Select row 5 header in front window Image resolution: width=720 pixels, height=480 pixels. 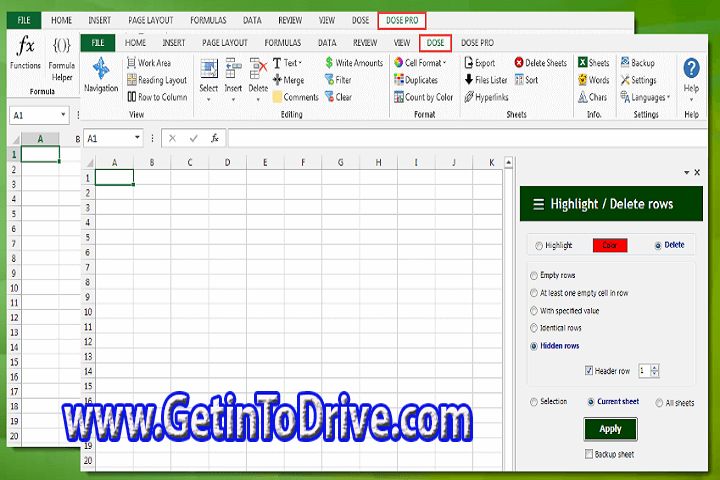click(x=88, y=237)
